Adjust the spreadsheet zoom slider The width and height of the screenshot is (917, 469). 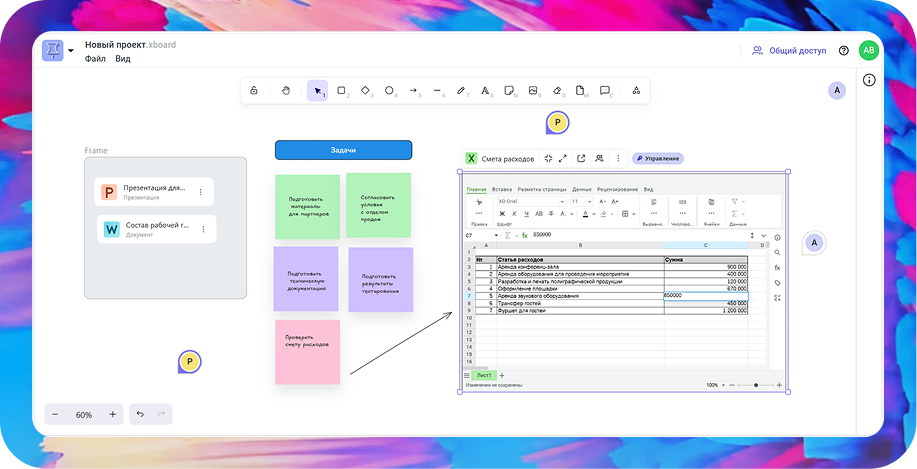pos(756,385)
